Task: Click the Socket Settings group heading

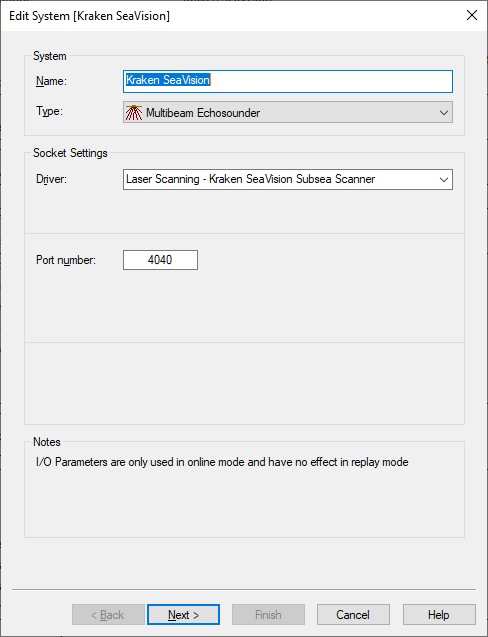Action: 70,153
